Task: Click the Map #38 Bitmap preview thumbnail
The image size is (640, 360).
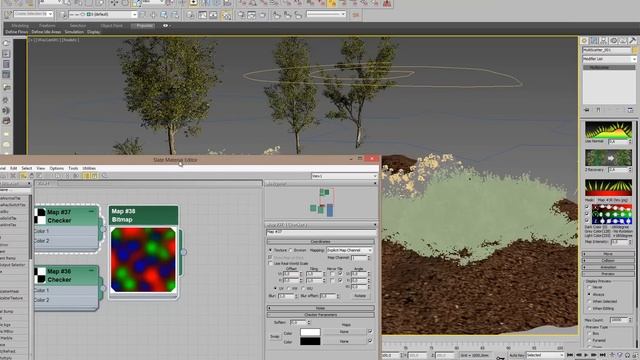Action: [x=143, y=260]
